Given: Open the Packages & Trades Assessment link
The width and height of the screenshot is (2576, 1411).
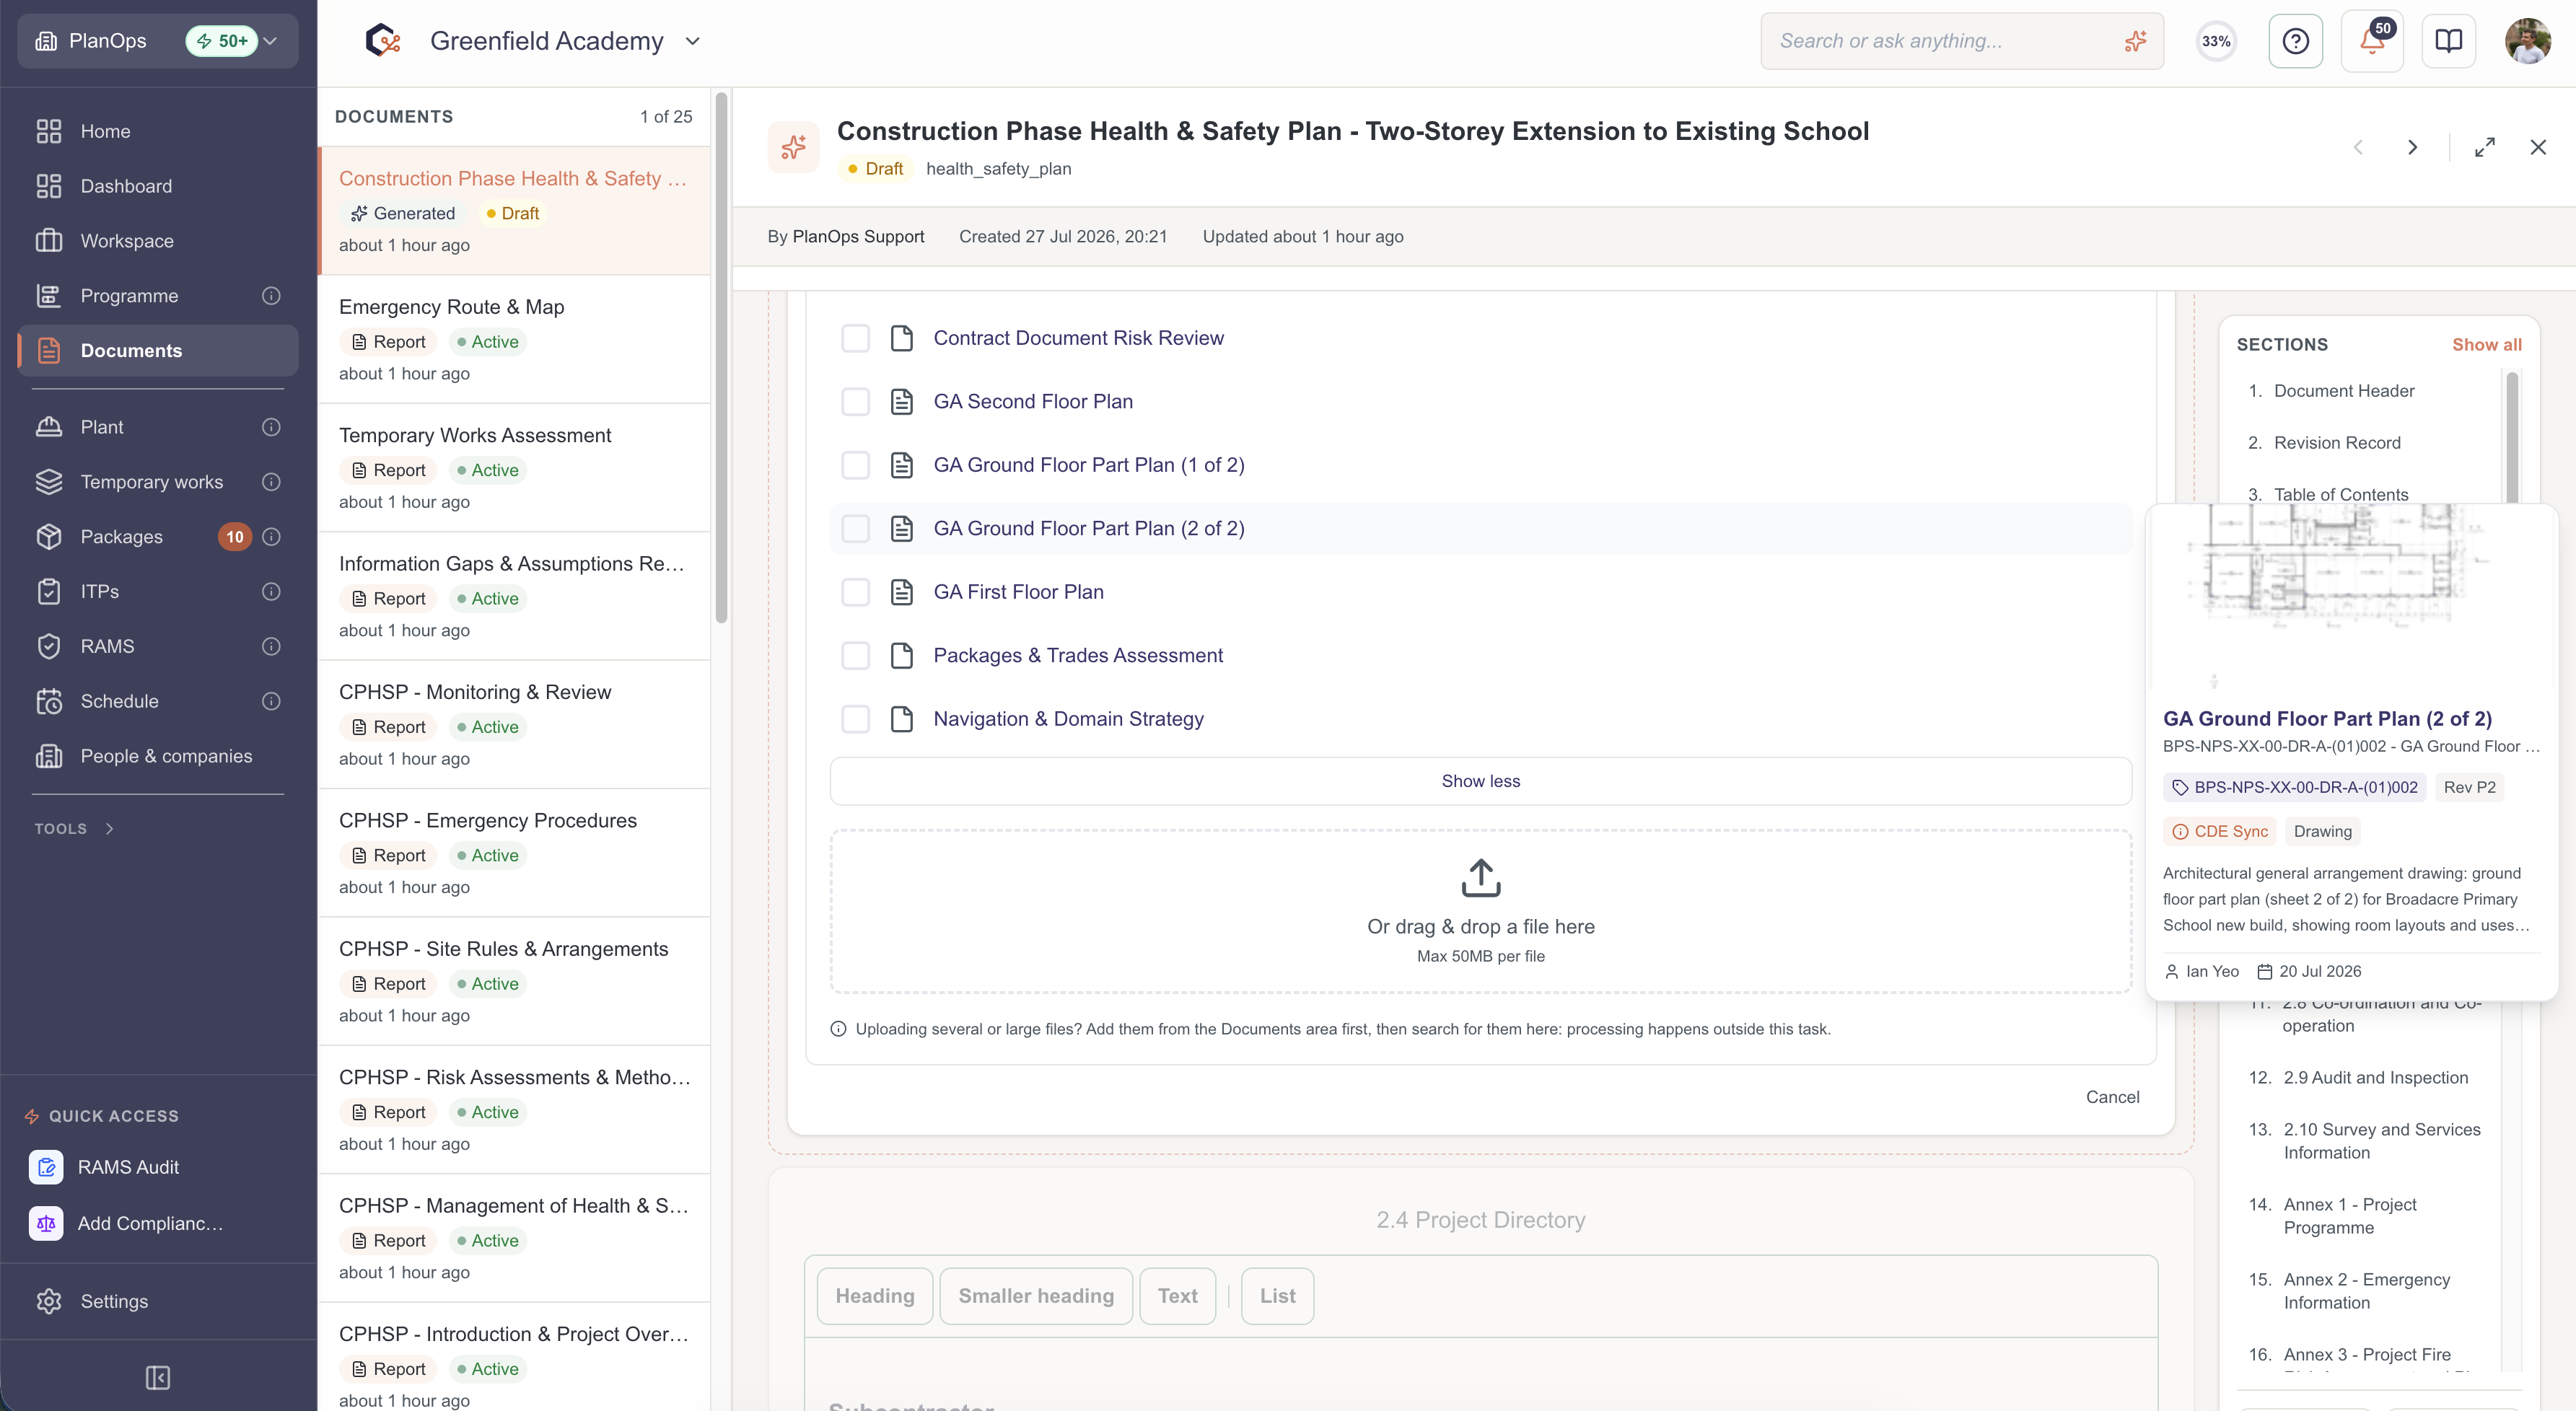Looking at the screenshot, I should [x=1078, y=656].
